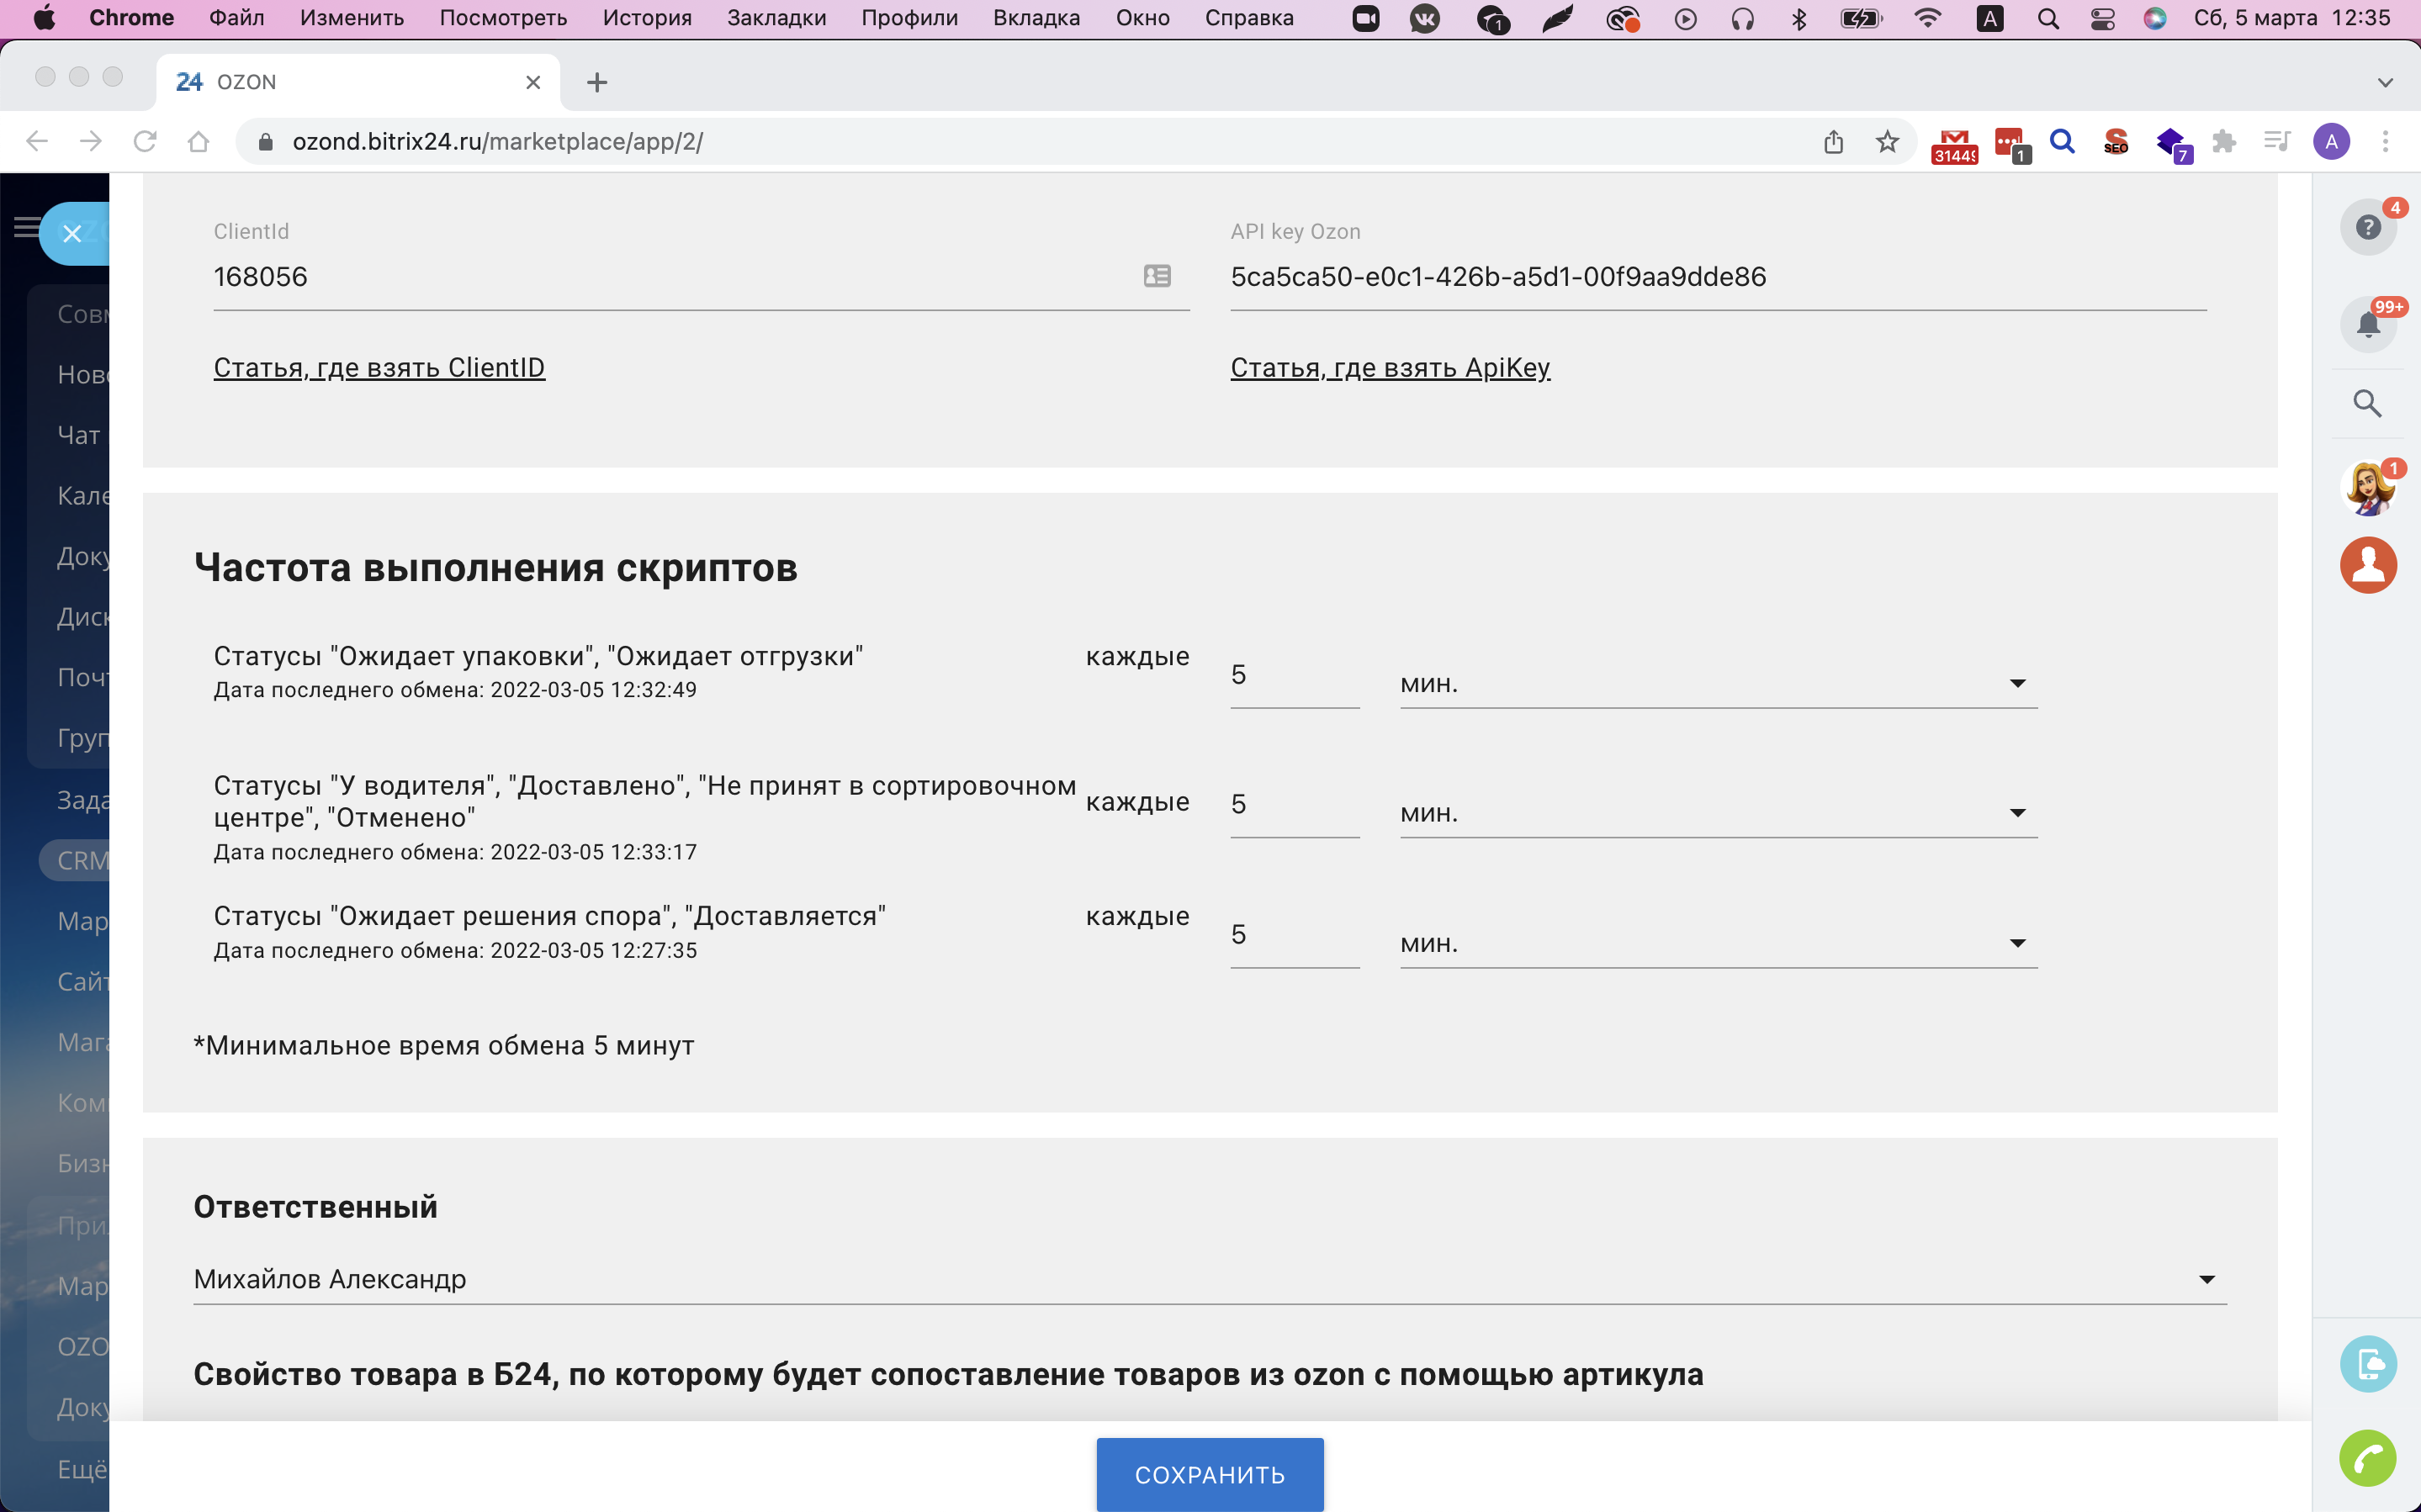This screenshot has height=1512, width=2421.
Task: Click the Bitrix24 help question mark icon
Action: tap(2367, 228)
